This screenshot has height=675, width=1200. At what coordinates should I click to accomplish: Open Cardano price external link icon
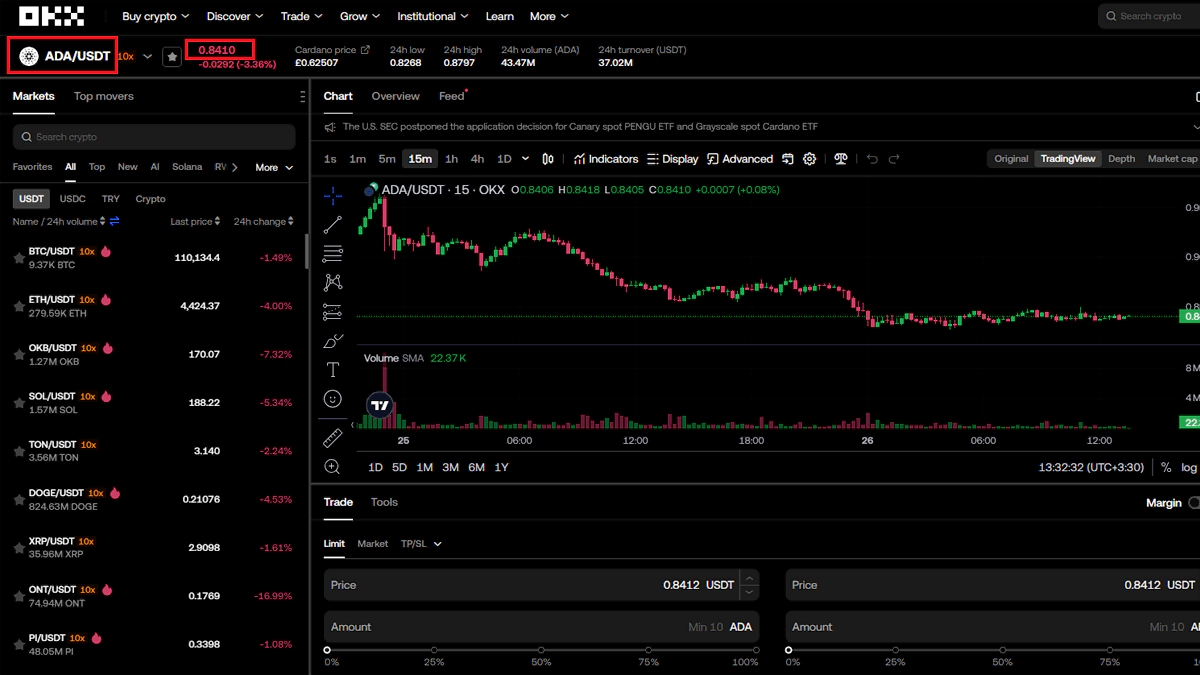tap(365, 50)
